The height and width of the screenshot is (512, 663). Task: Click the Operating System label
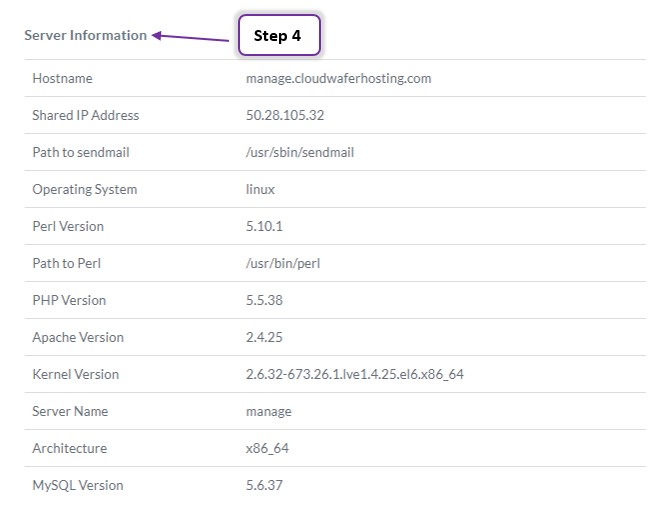(x=85, y=189)
